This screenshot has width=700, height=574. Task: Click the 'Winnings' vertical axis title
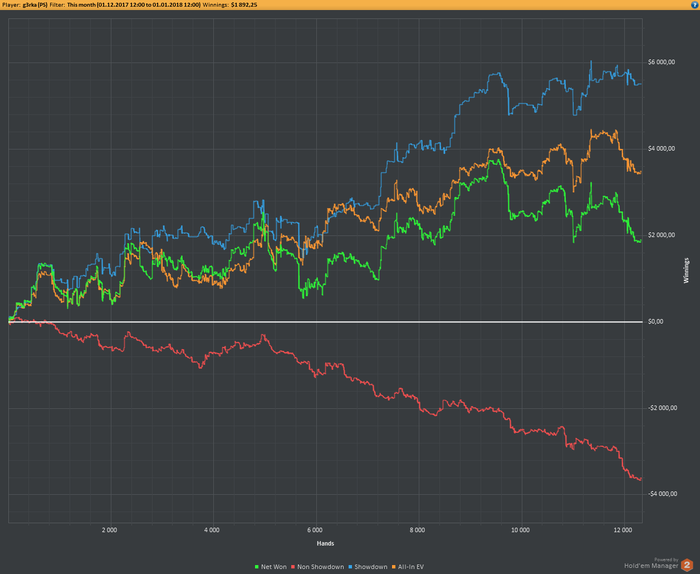pyautogui.click(x=686, y=270)
